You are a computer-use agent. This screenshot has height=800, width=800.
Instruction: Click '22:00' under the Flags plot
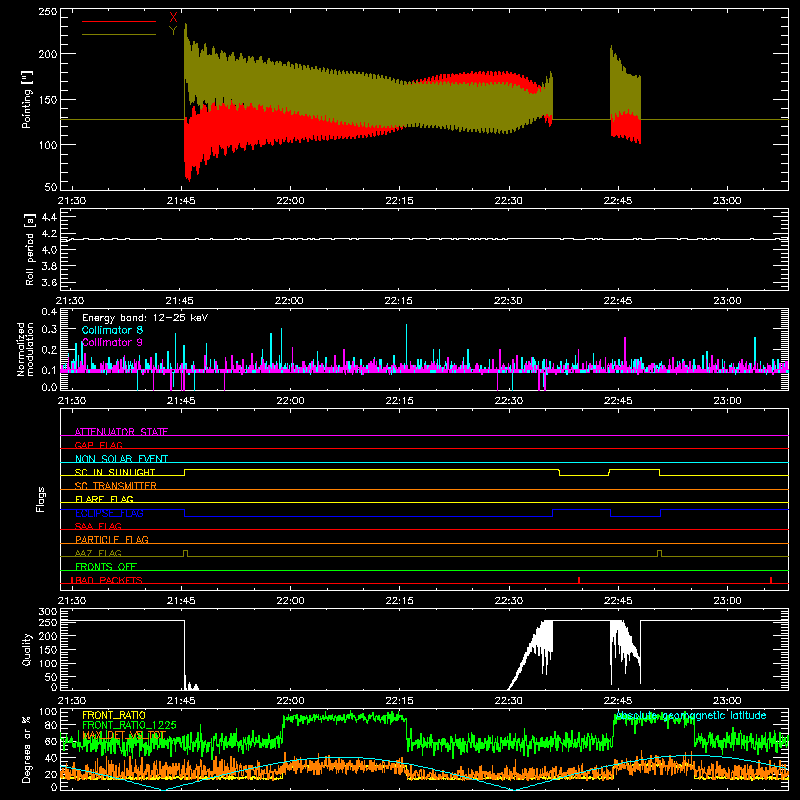290,601
